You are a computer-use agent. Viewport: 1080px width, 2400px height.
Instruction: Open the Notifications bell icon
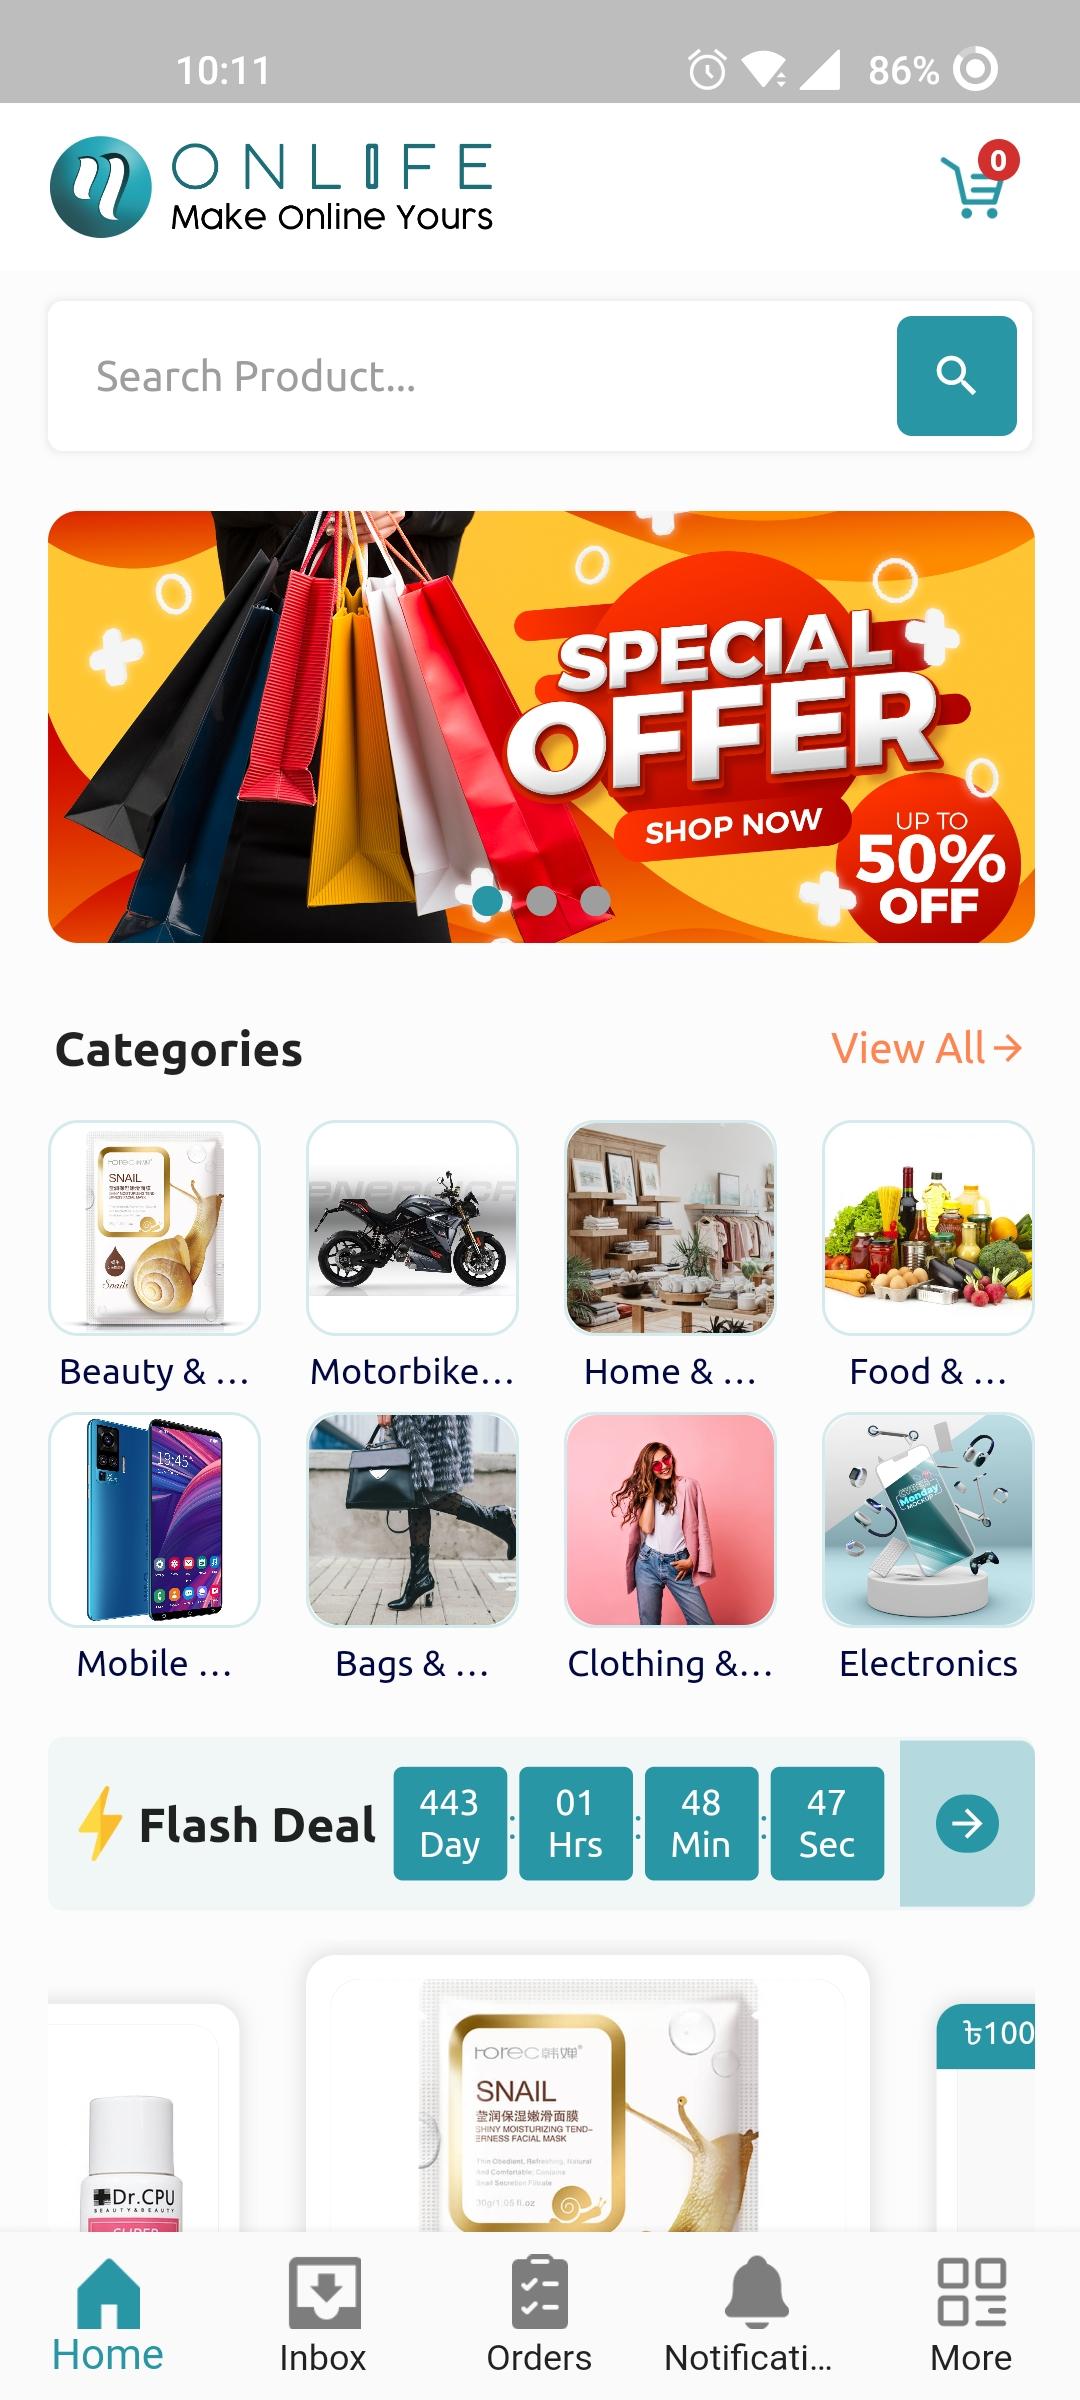[x=756, y=2291]
